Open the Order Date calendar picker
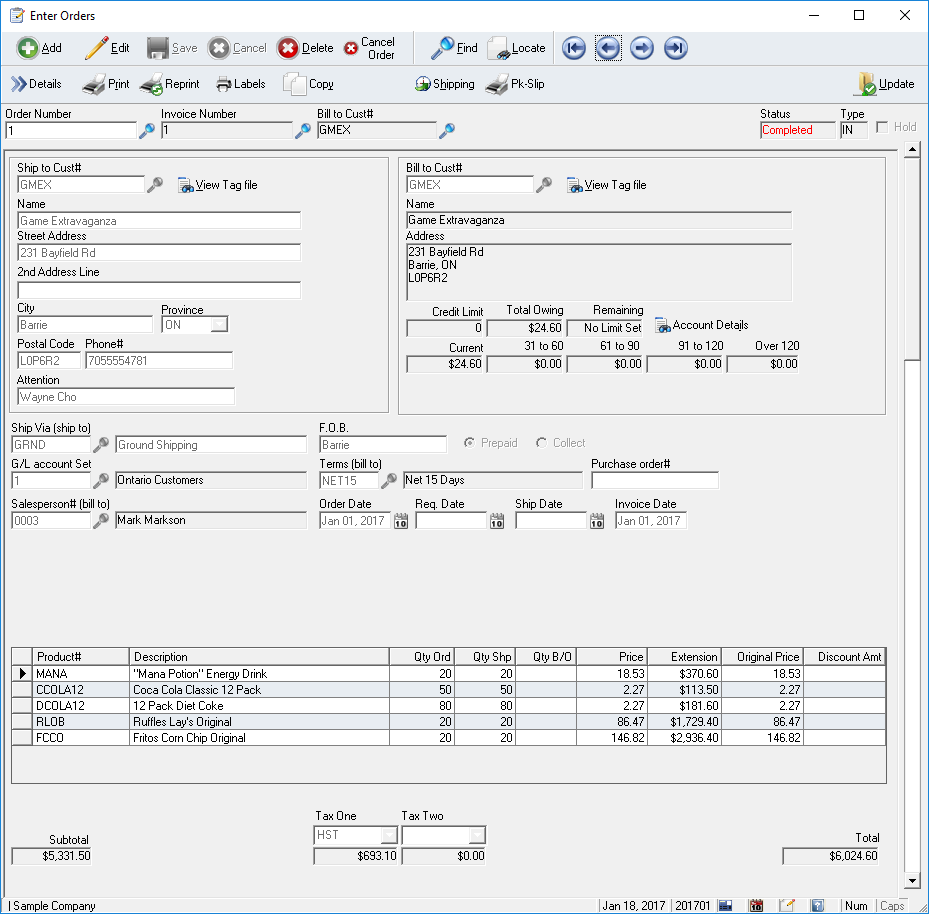Screen dimensions: 929x914 [401, 521]
